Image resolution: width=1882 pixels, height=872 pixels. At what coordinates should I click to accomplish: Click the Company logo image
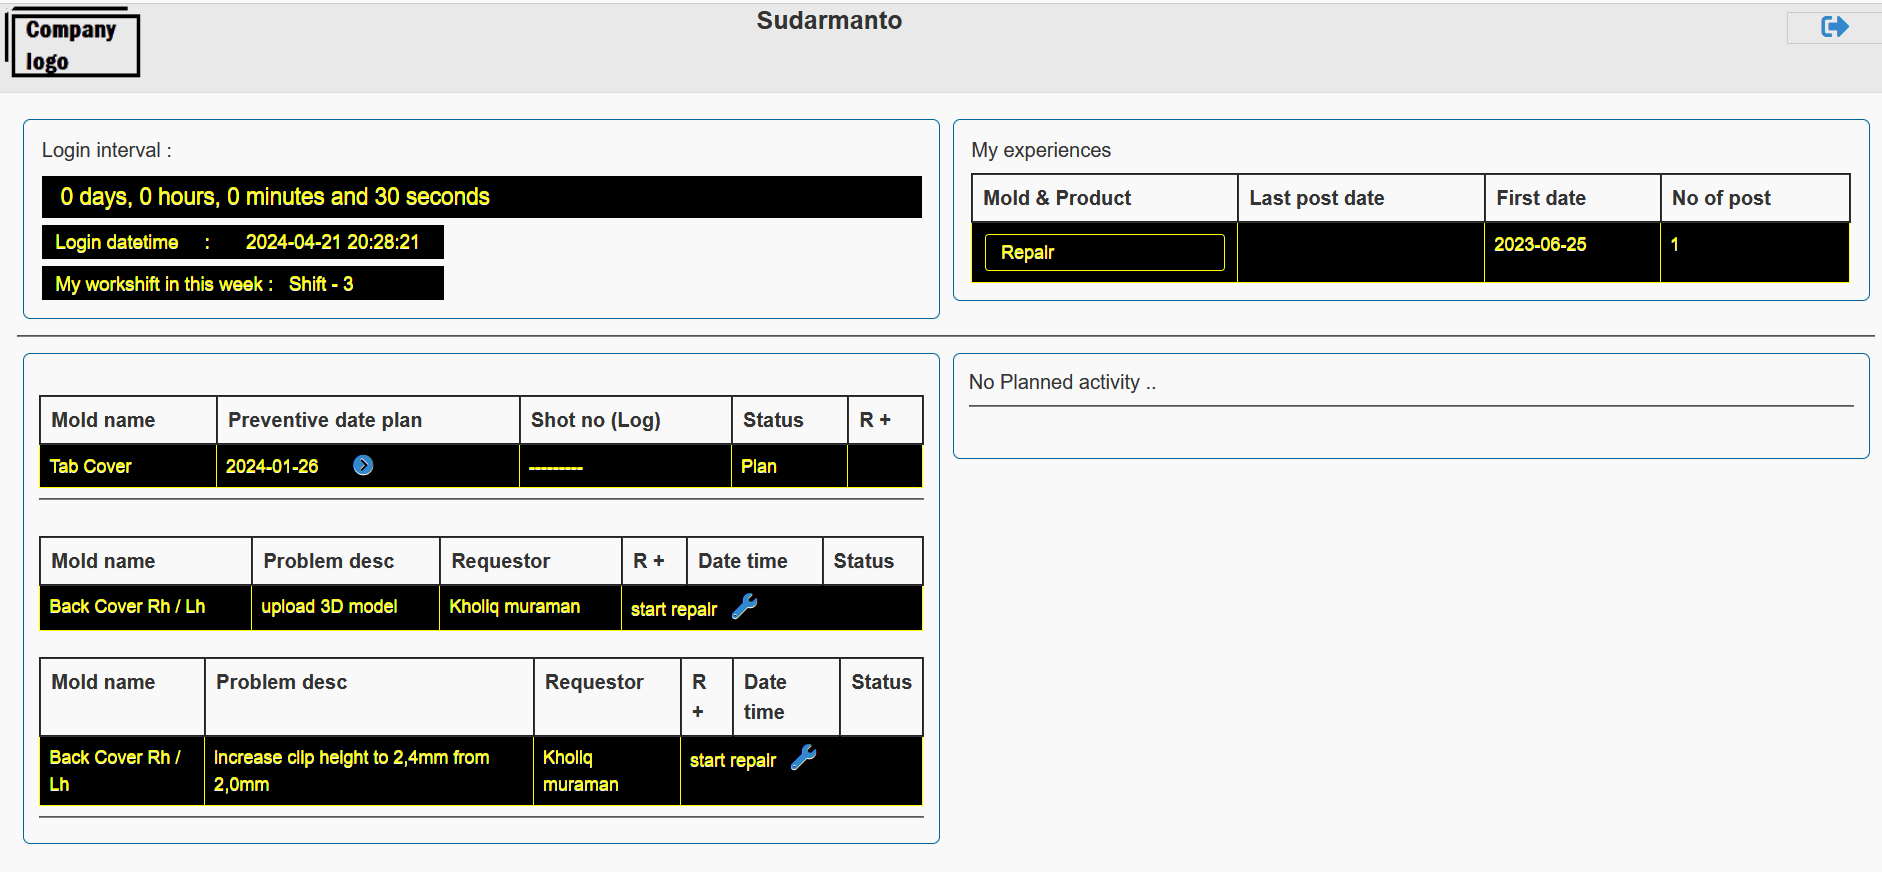(73, 45)
